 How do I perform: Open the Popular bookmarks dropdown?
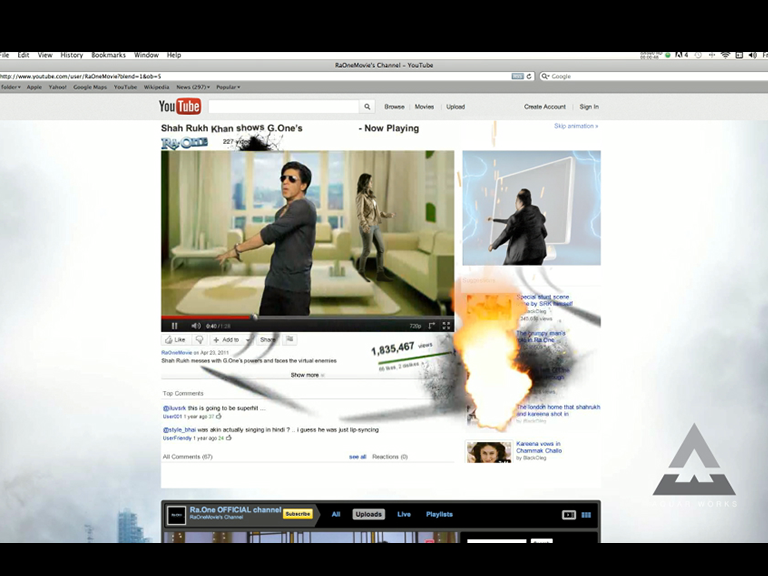[228, 87]
